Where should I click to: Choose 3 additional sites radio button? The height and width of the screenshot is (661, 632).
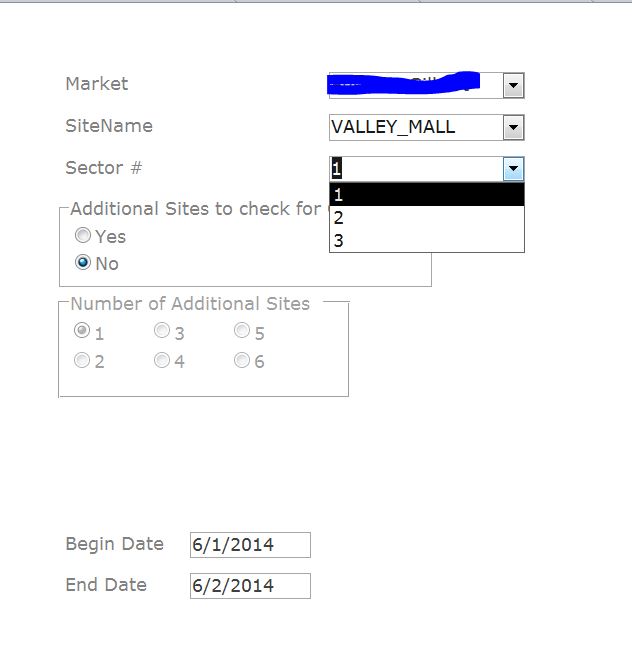pos(162,331)
